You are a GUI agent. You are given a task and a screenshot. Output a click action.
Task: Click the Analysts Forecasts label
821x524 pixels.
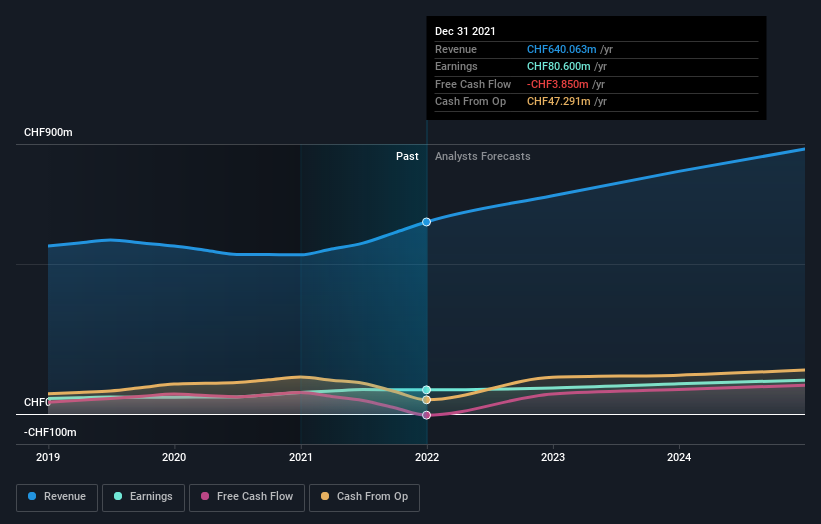483,157
